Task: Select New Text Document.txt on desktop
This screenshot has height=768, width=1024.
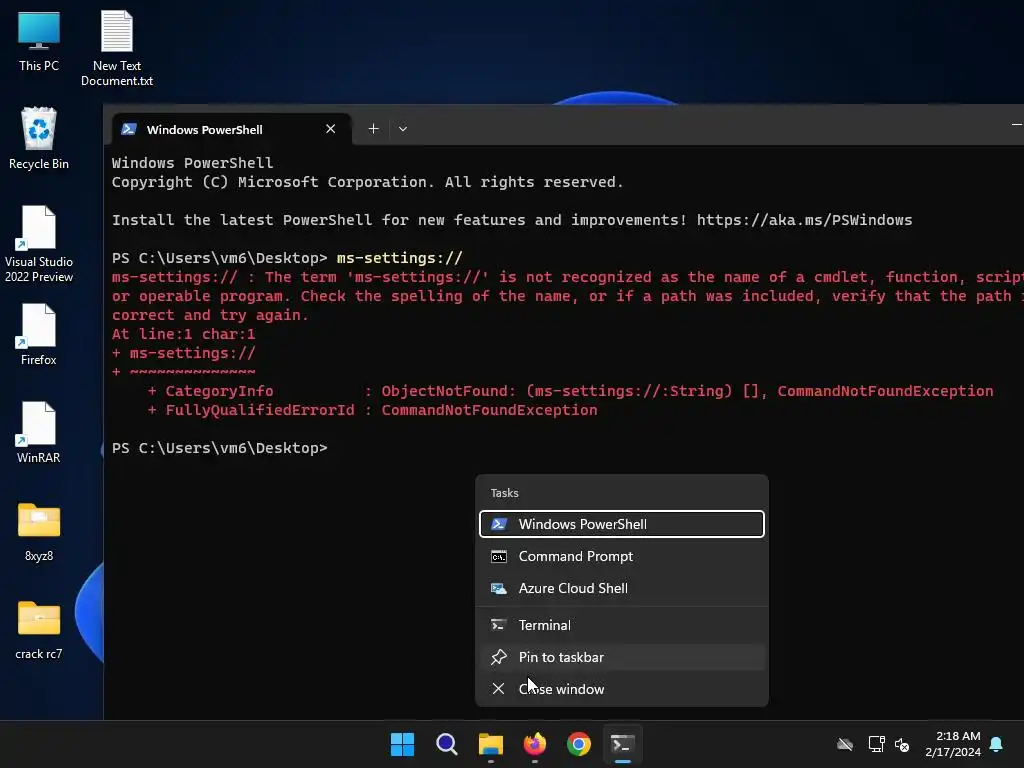Action: (117, 48)
